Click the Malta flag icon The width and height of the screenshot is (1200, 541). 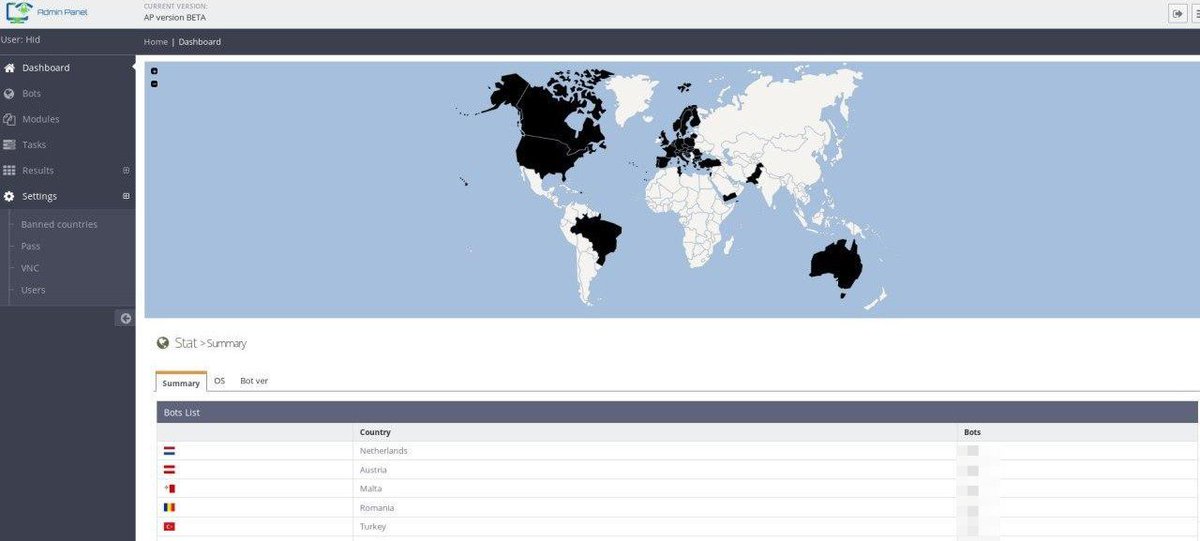169,489
